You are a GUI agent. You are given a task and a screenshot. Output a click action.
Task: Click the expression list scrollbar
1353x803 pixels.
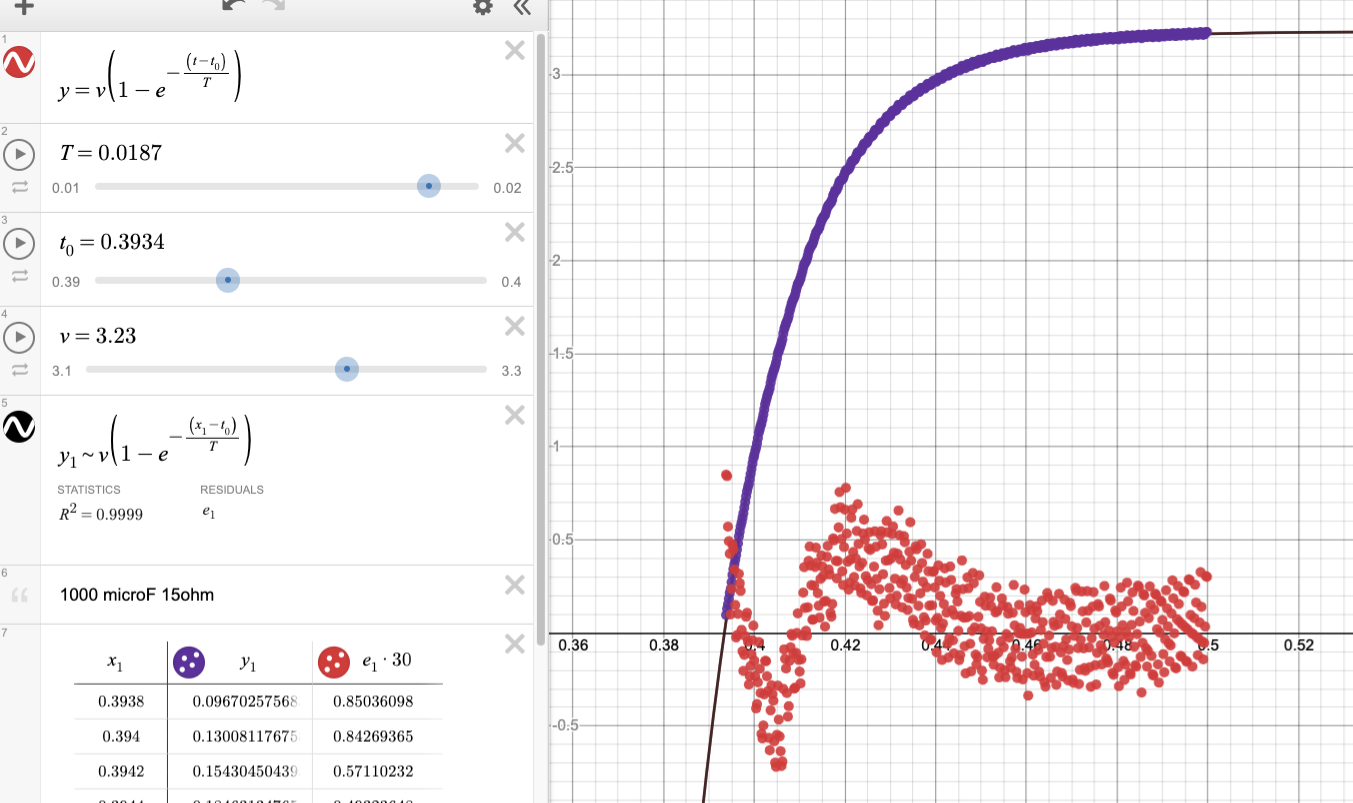[542, 338]
